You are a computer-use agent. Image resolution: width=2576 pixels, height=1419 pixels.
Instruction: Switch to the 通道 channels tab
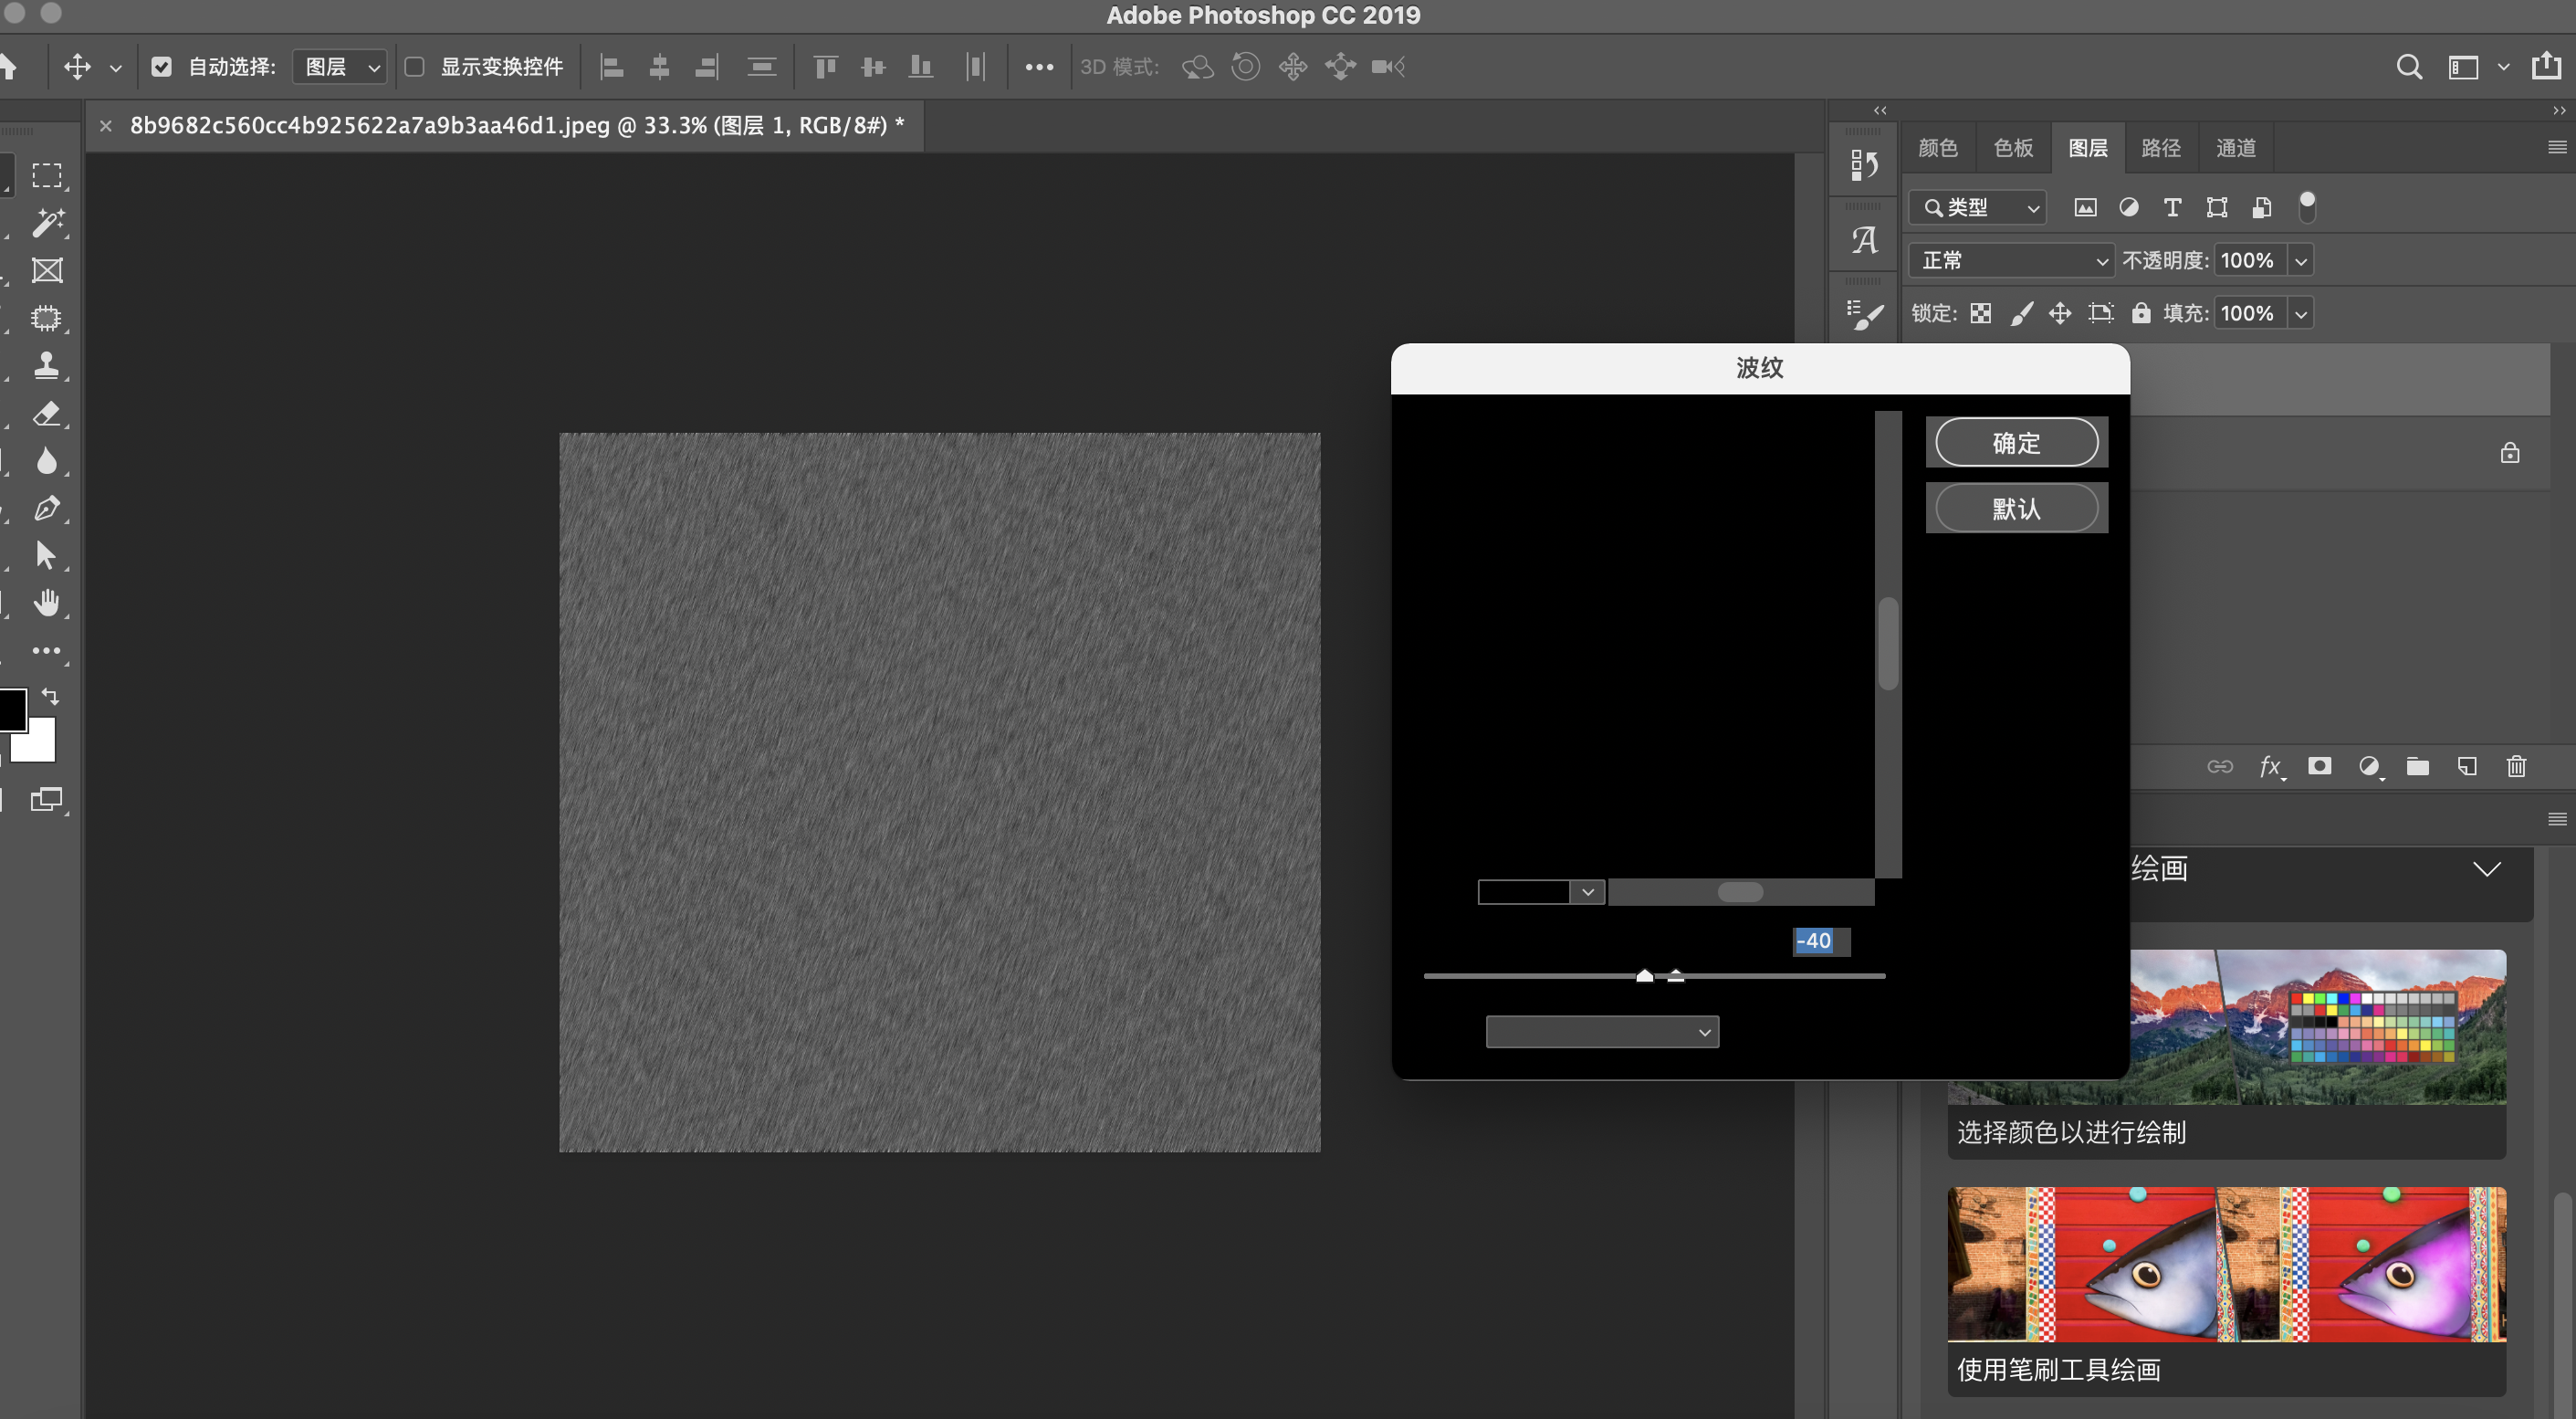coord(2235,148)
